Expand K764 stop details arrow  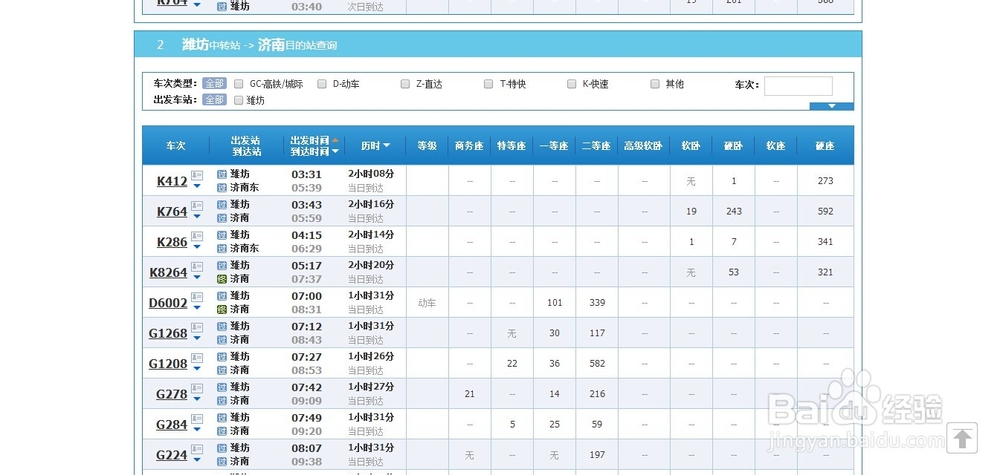[x=197, y=217]
